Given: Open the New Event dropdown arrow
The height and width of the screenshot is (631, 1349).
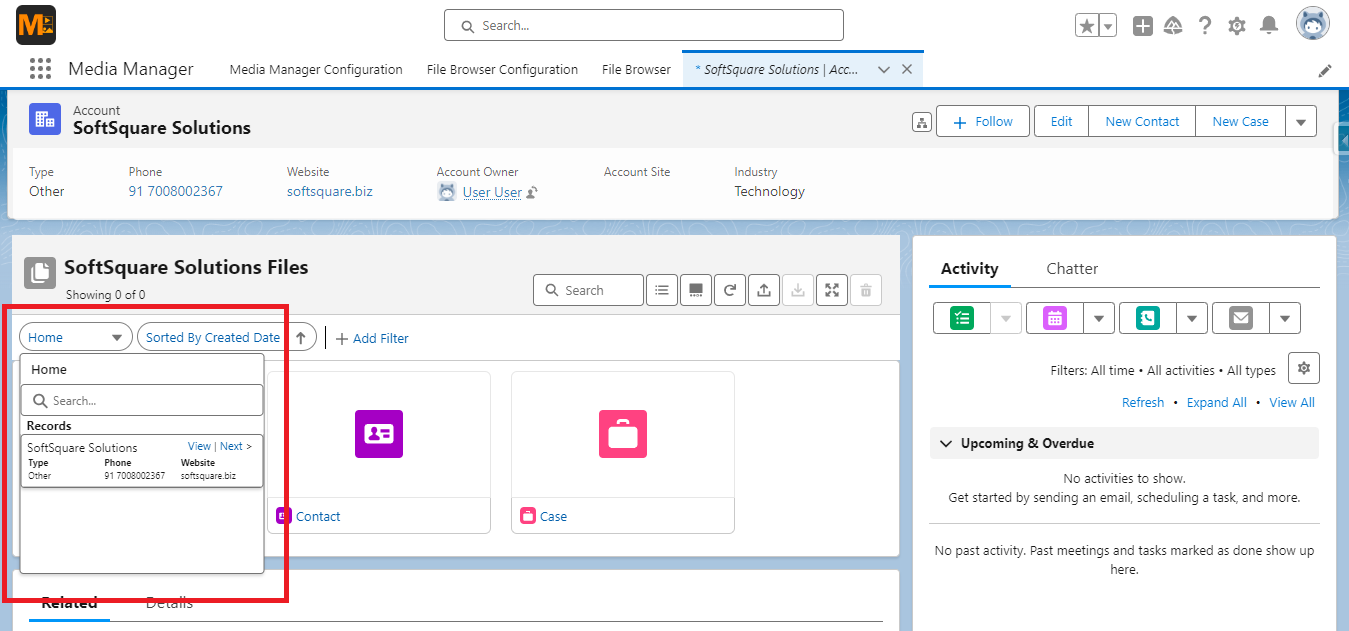Looking at the screenshot, I should tap(1099, 318).
